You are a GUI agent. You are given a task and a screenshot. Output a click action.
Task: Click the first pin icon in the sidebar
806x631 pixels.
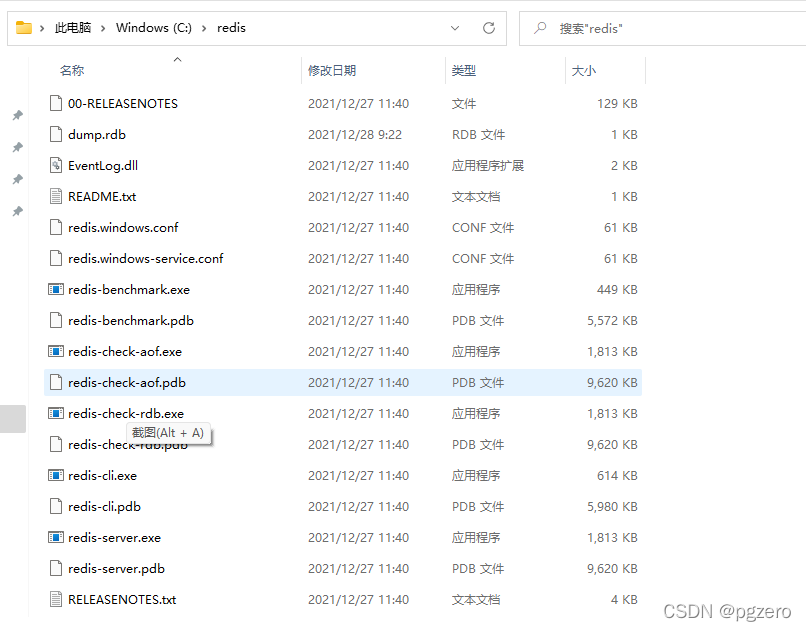(x=18, y=115)
